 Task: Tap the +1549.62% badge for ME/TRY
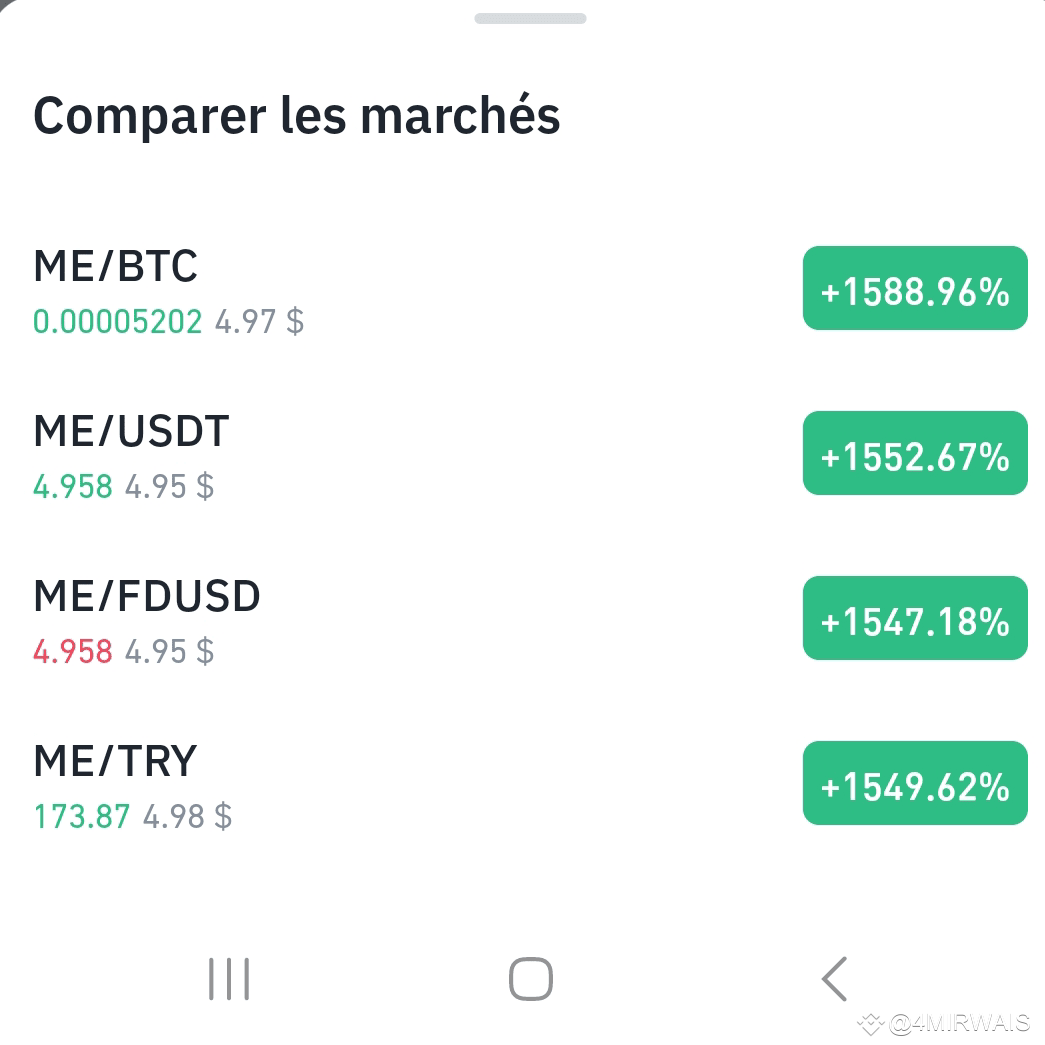pyautogui.click(x=915, y=783)
